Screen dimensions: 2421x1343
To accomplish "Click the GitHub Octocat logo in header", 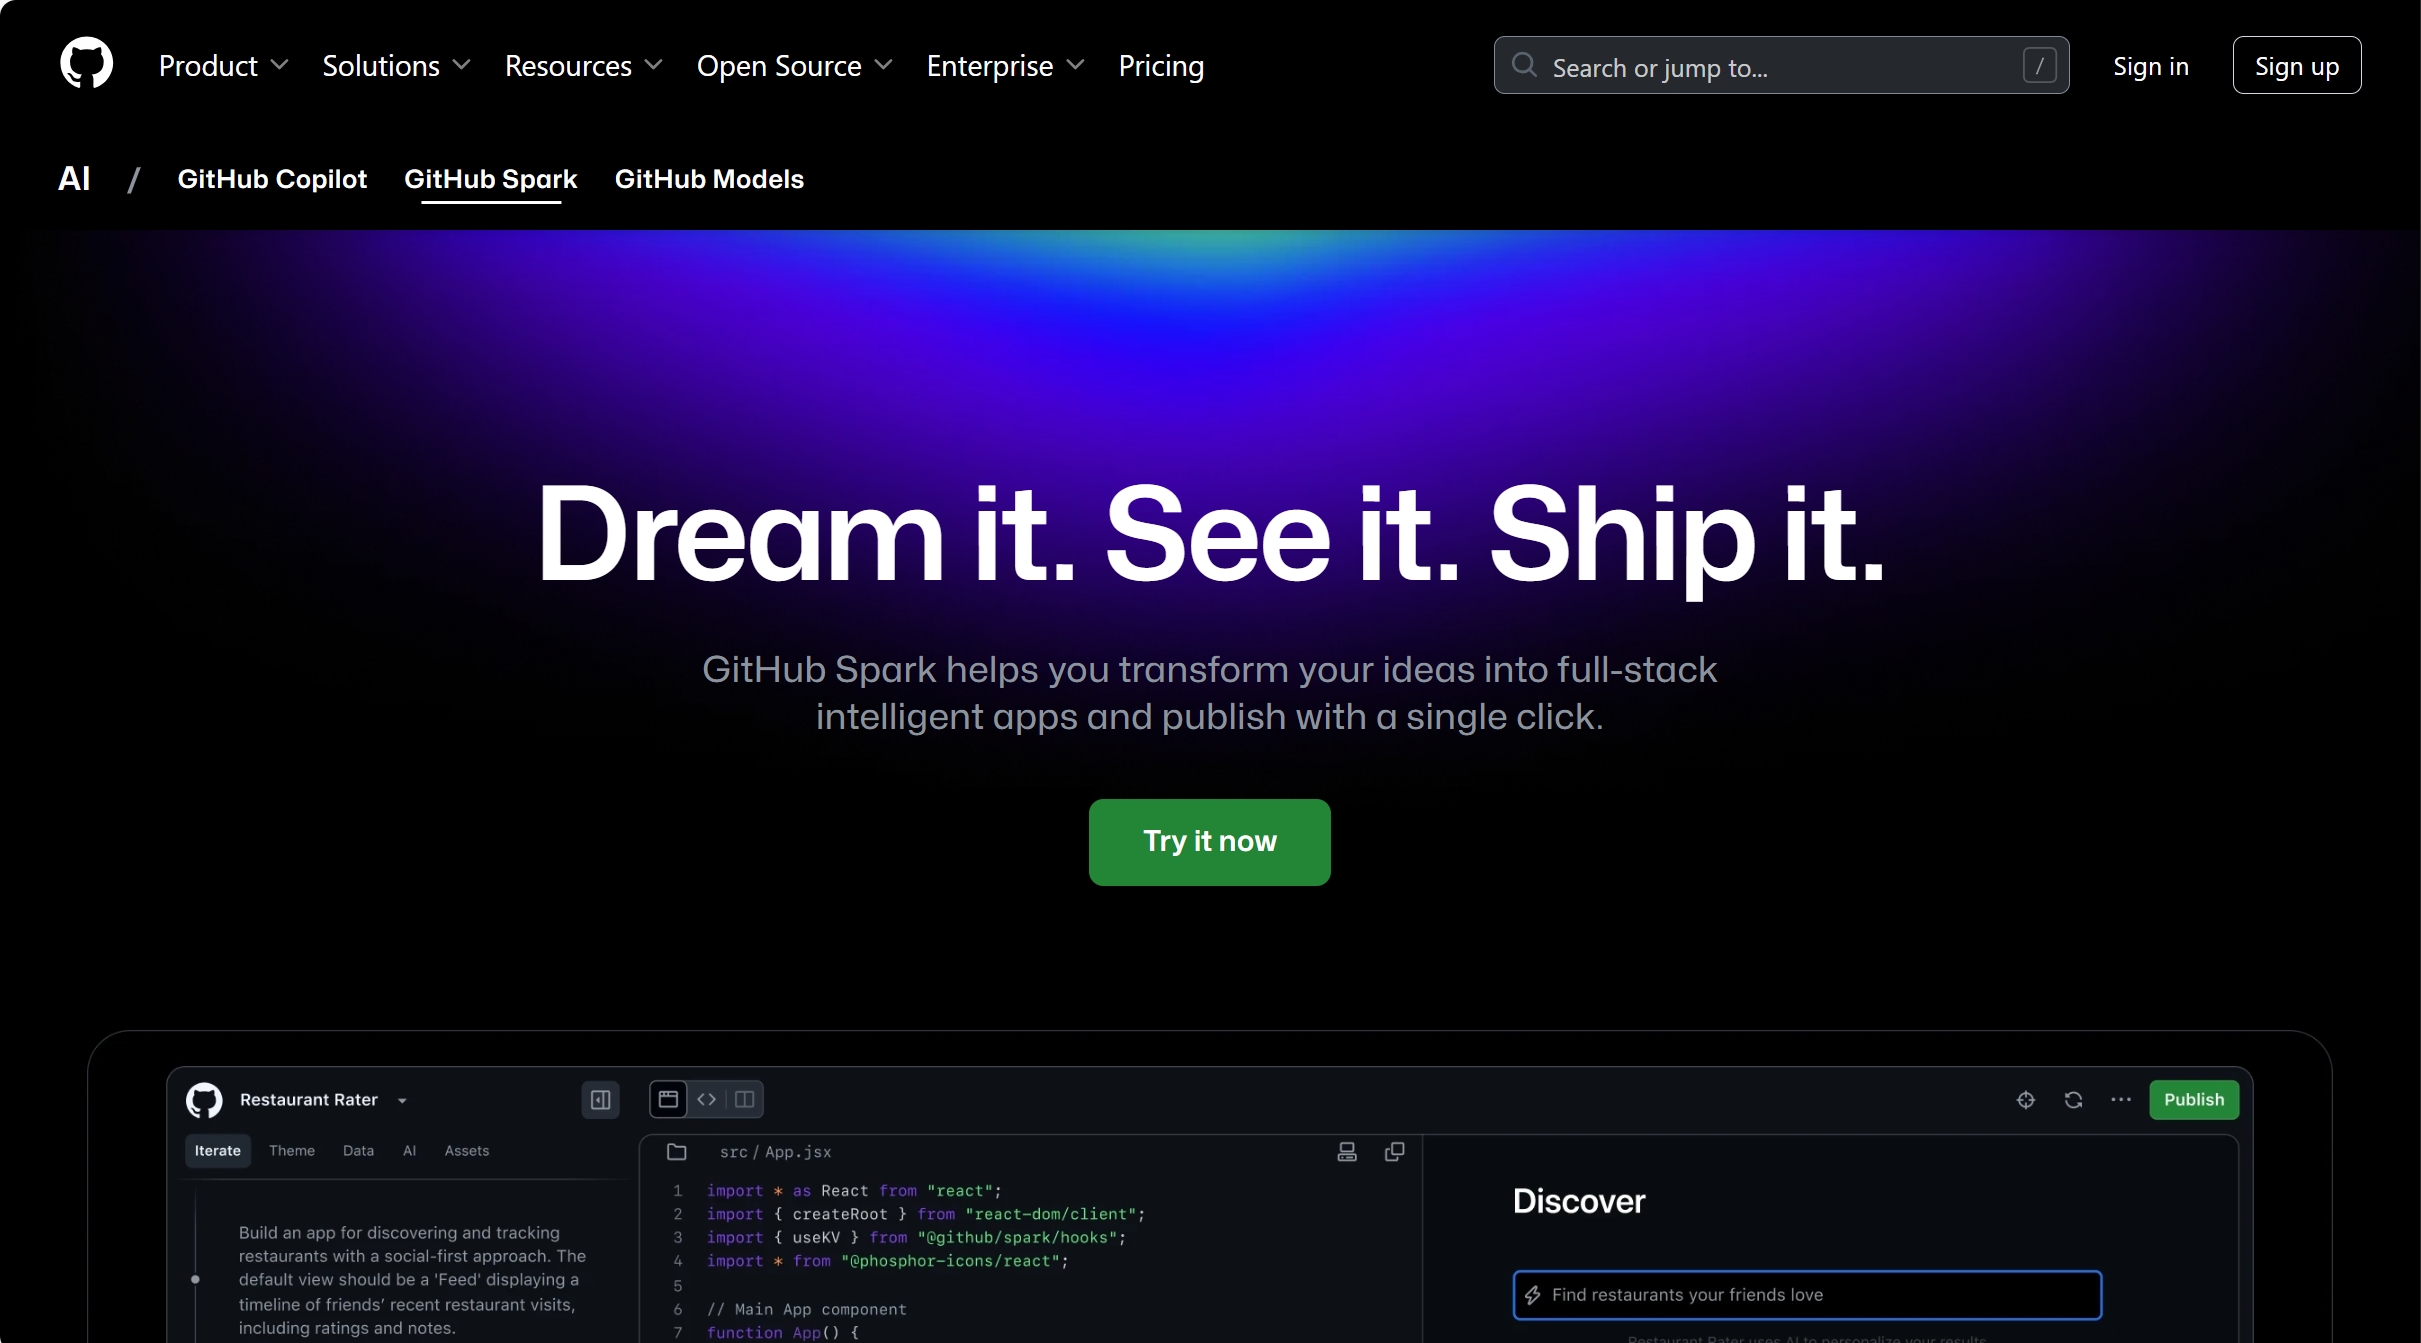I will pyautogui.click(x=87, y=64).
